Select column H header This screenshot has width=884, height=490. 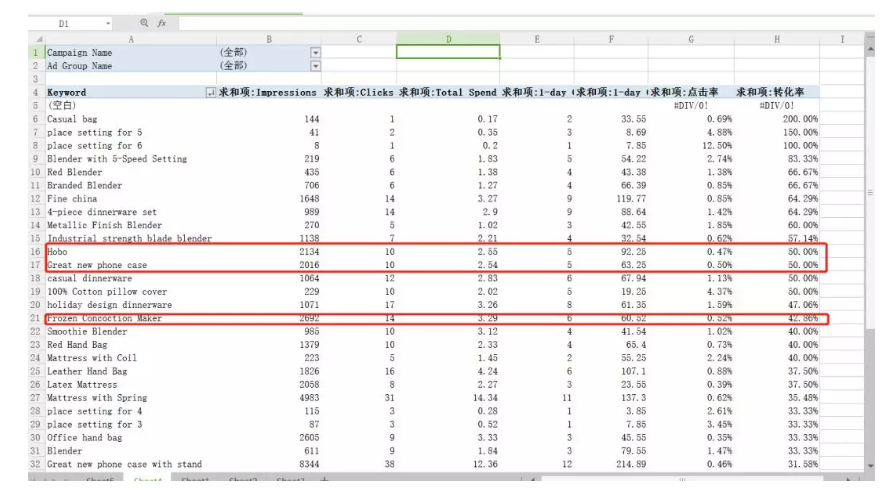[x=777, y=39]
